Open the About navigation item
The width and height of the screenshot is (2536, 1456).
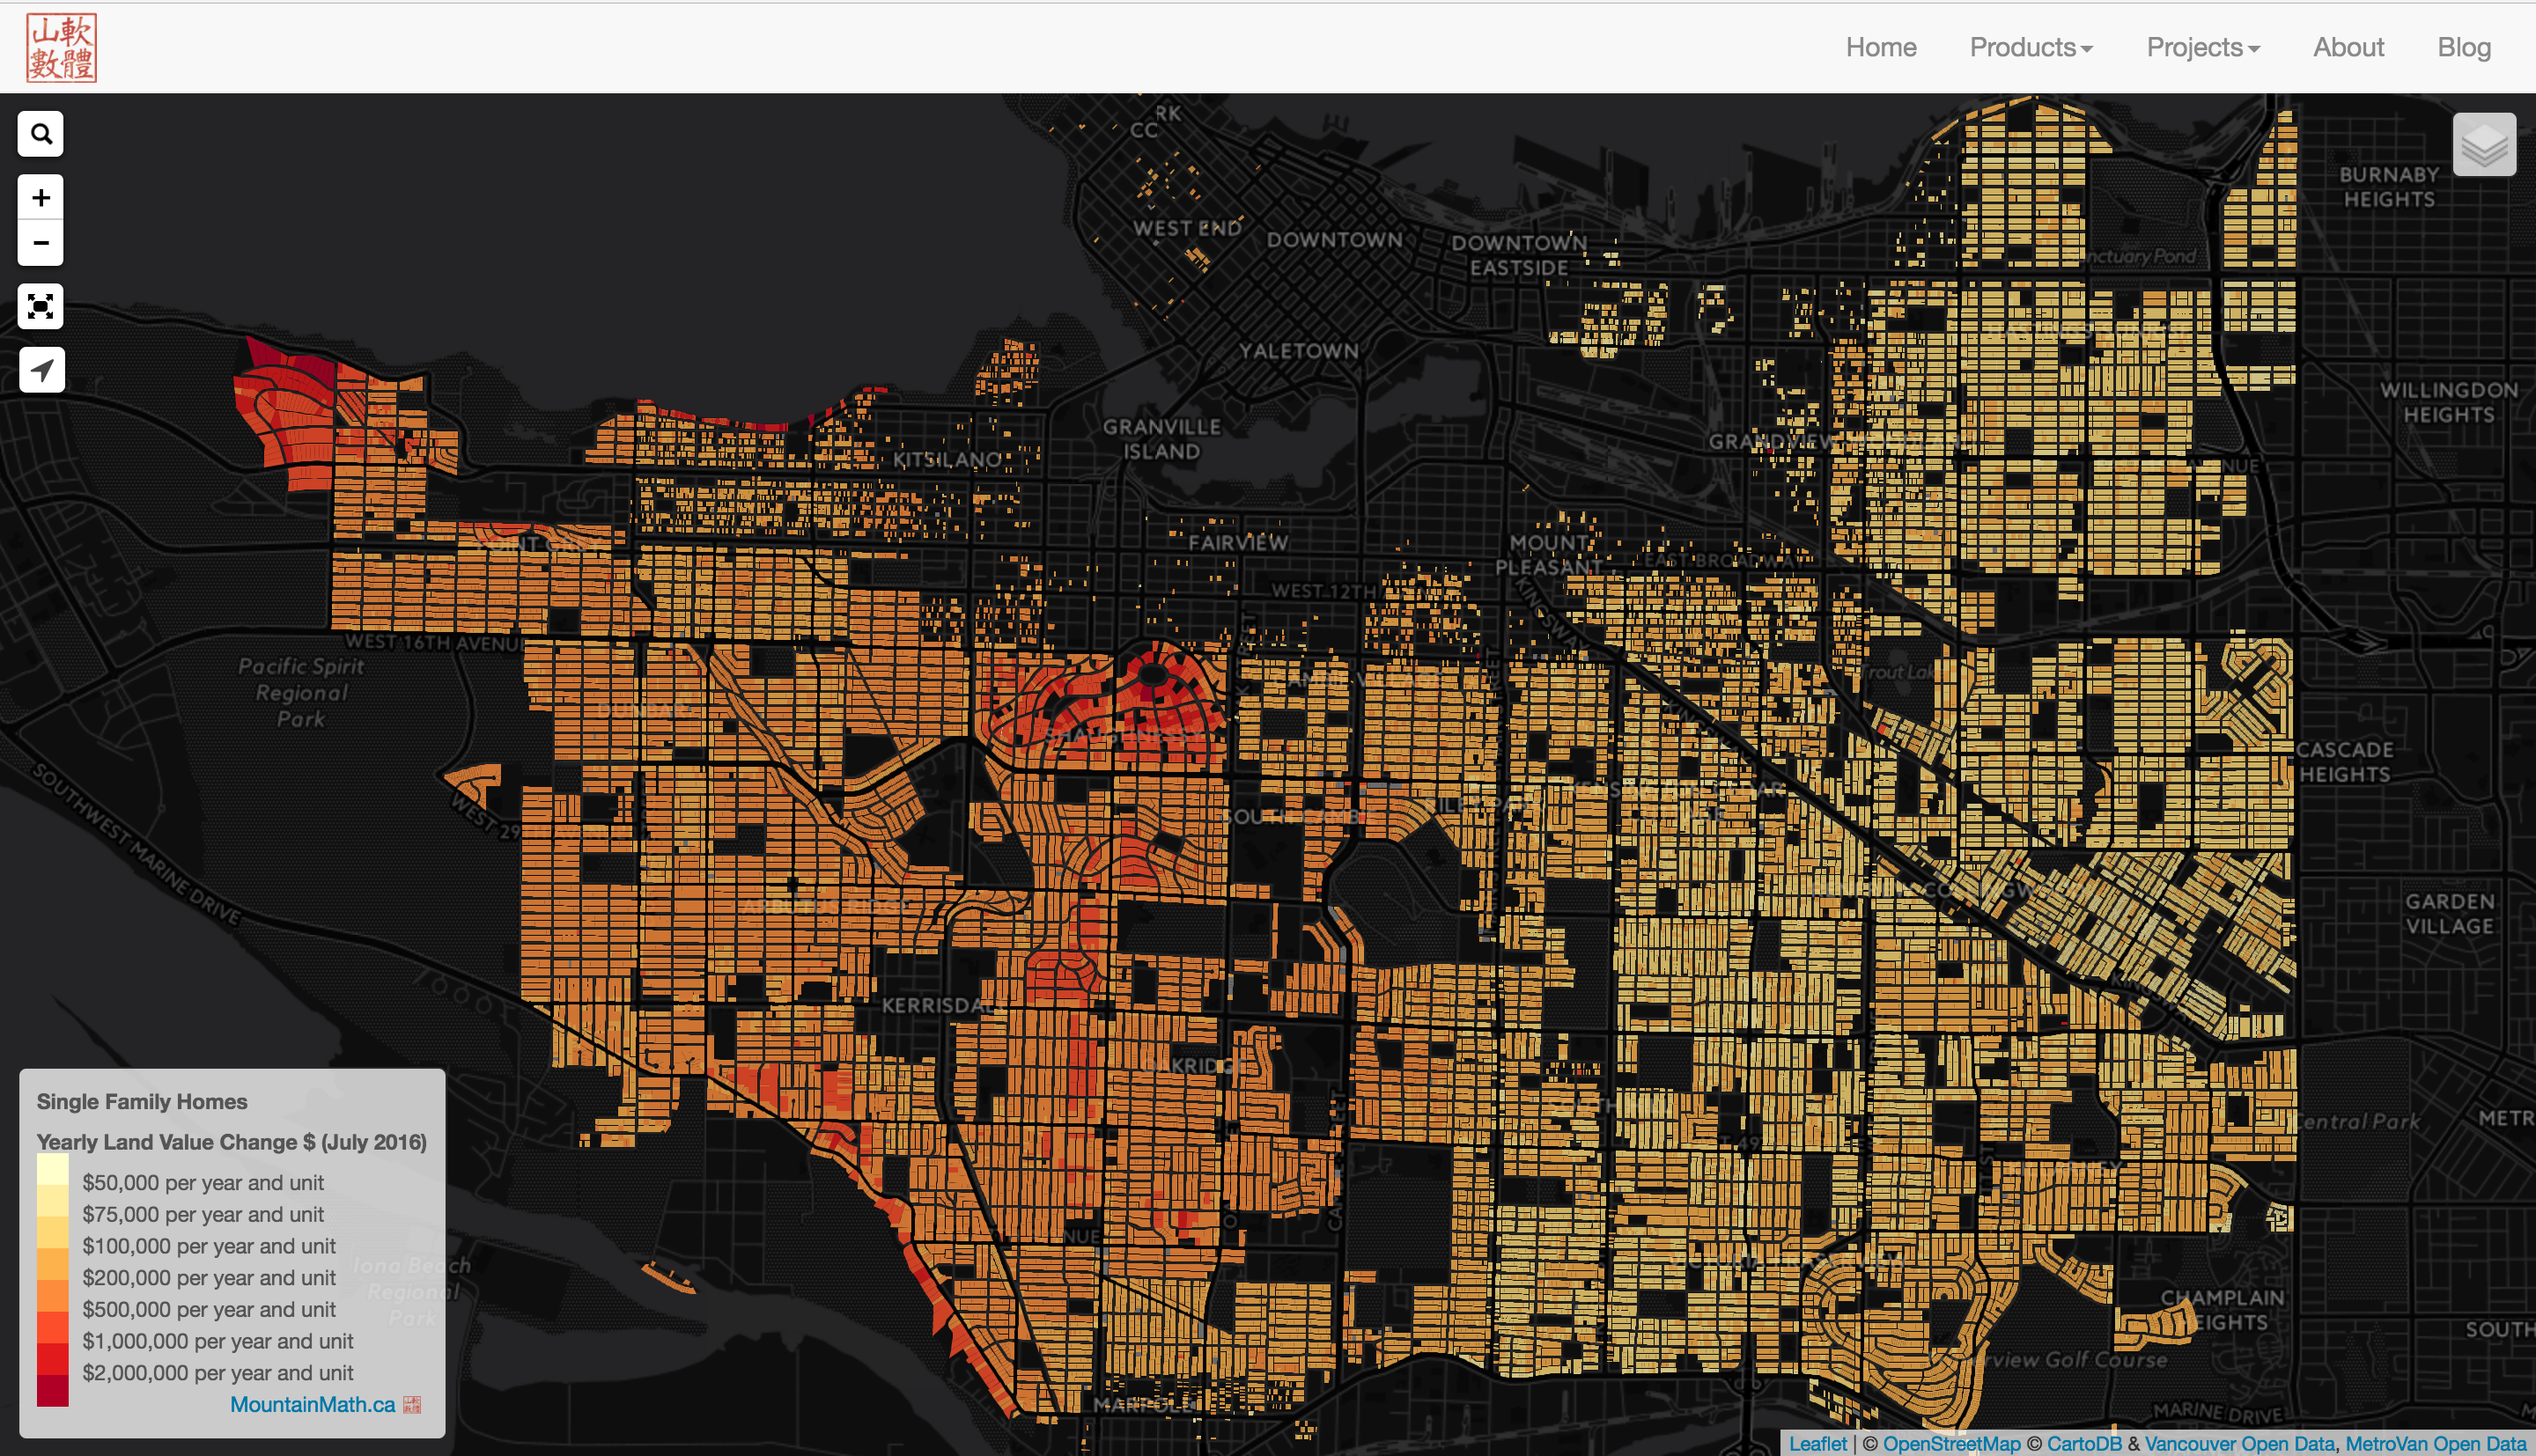2348,47
